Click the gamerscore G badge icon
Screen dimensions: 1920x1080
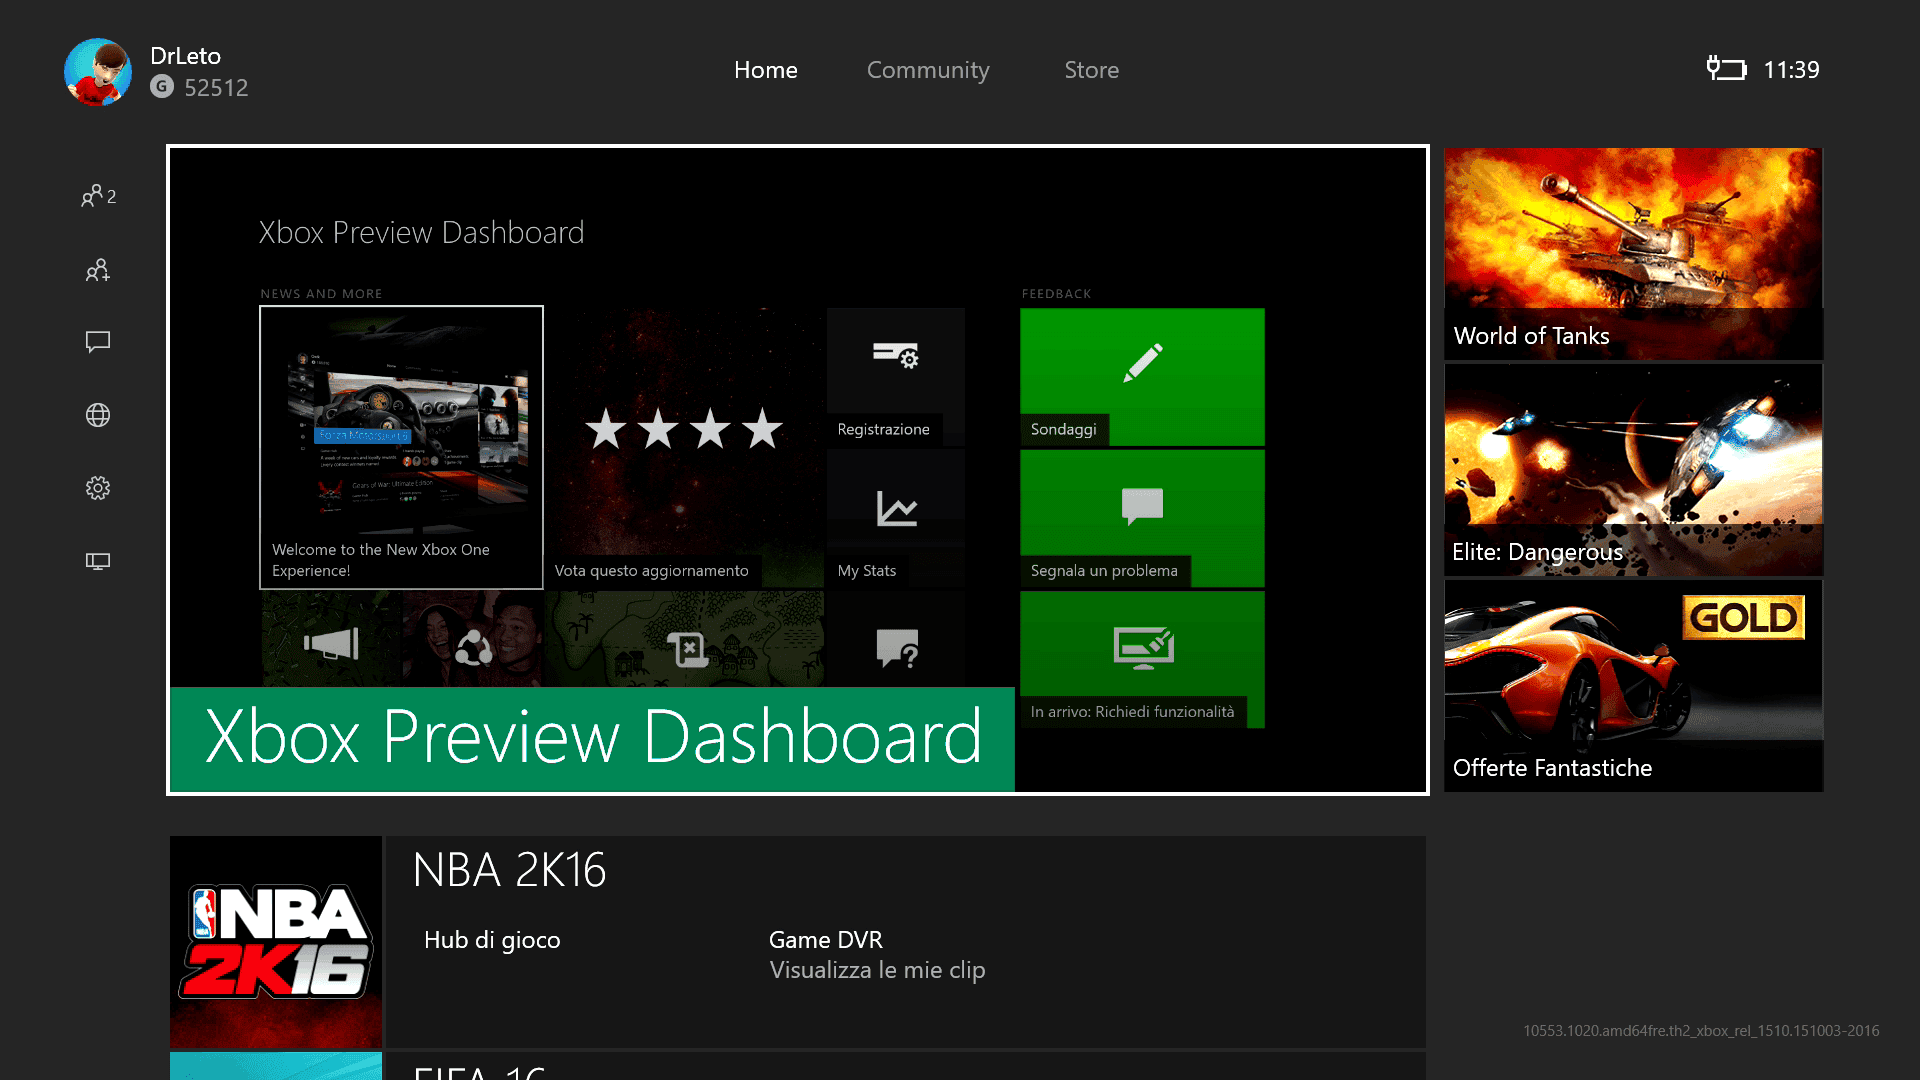click(162, 87)
